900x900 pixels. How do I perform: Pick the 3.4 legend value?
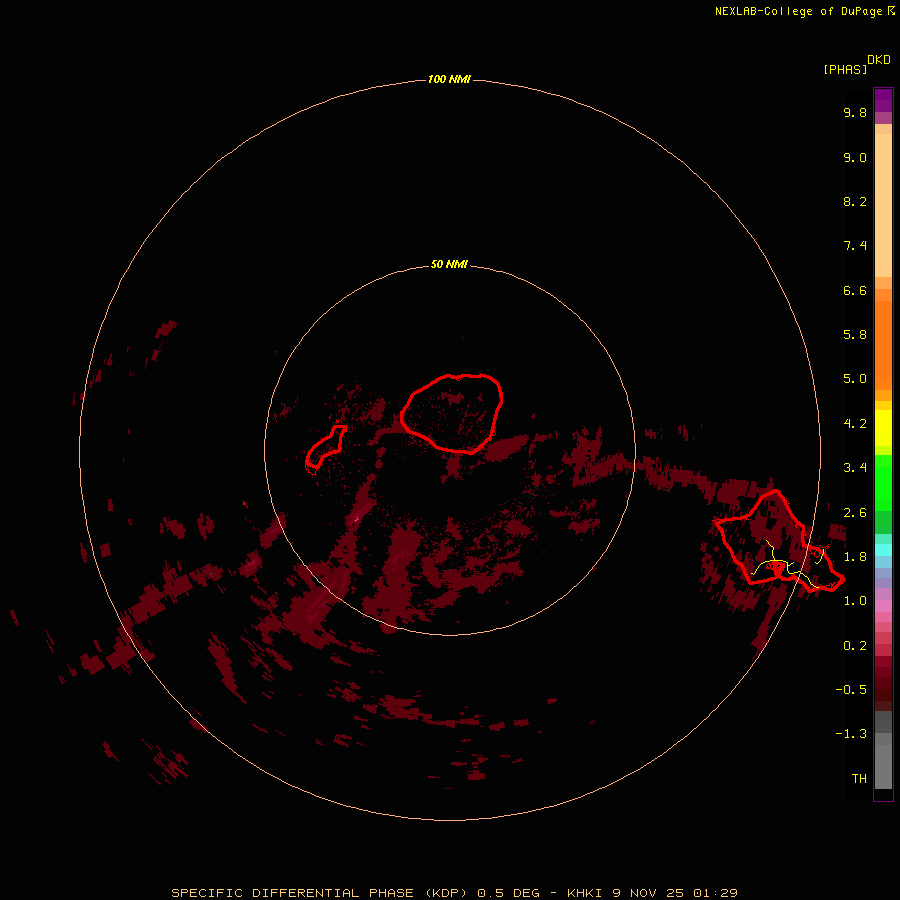(855, 468)
